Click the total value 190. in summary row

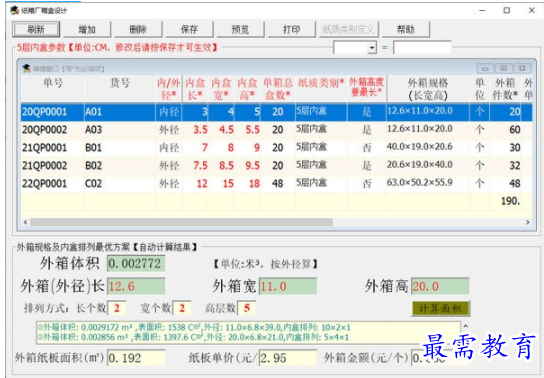[510, 201]
